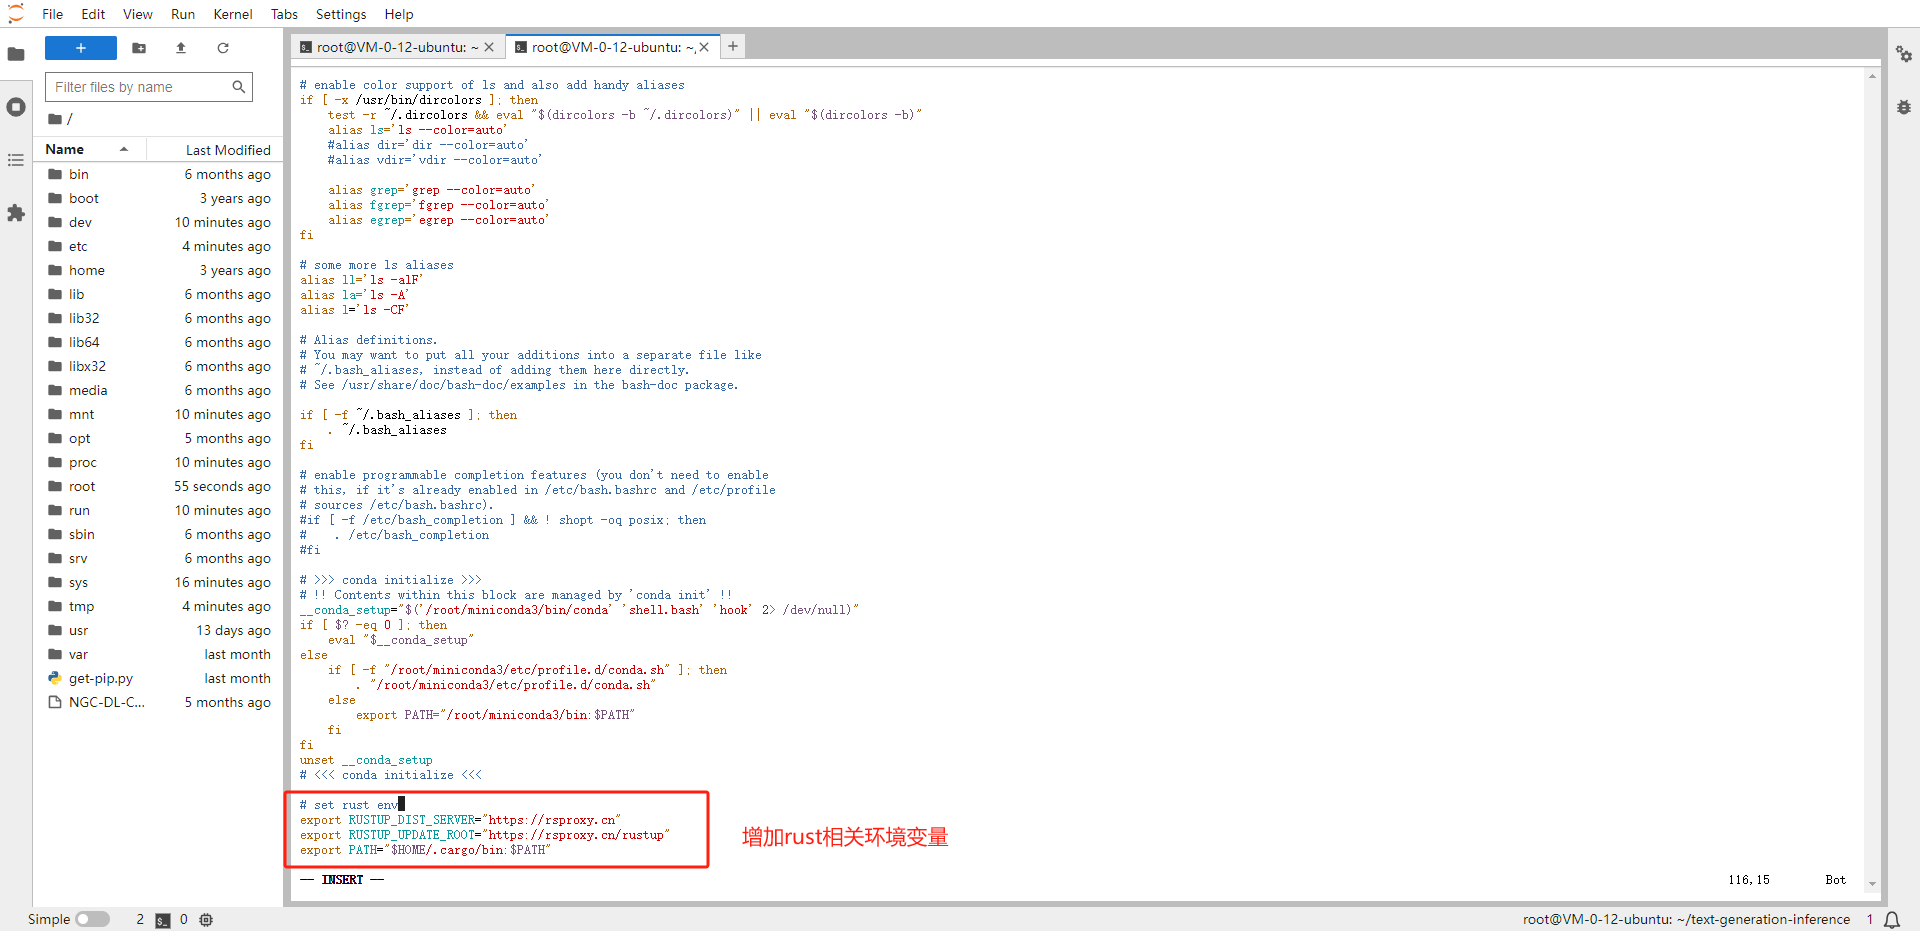The width and height of the screenshot is (1920, 931).
Task: Click the kernel status gear icon
Action: (x=206, y=919)
